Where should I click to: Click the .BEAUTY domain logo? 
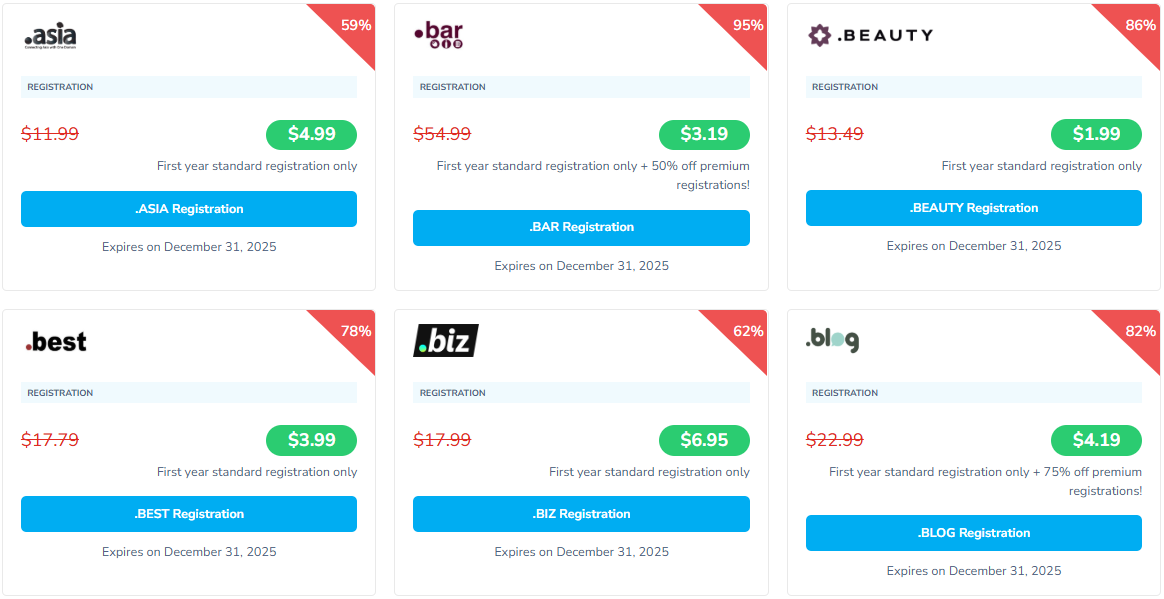(x=870, y=35)
